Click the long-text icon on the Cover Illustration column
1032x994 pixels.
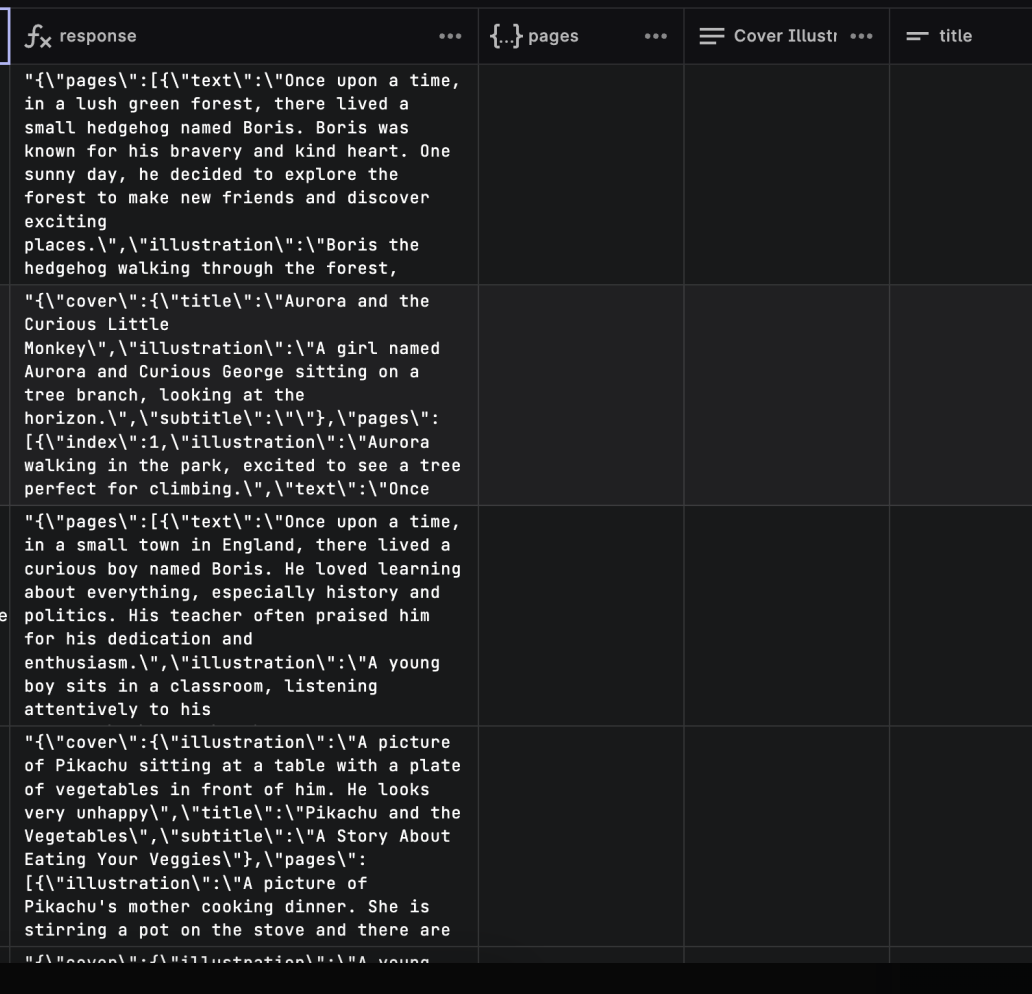pyautogui.click(x=712, y=36)
